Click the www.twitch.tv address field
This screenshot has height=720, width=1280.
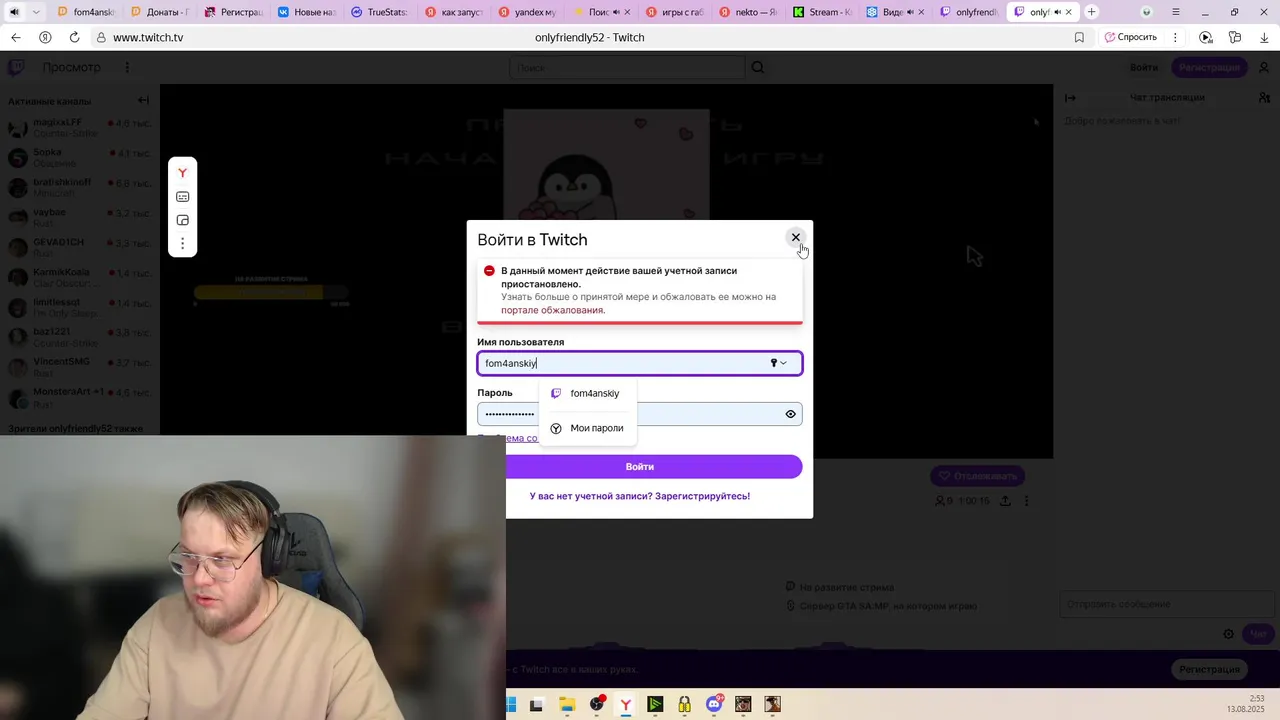click(148, 37)
